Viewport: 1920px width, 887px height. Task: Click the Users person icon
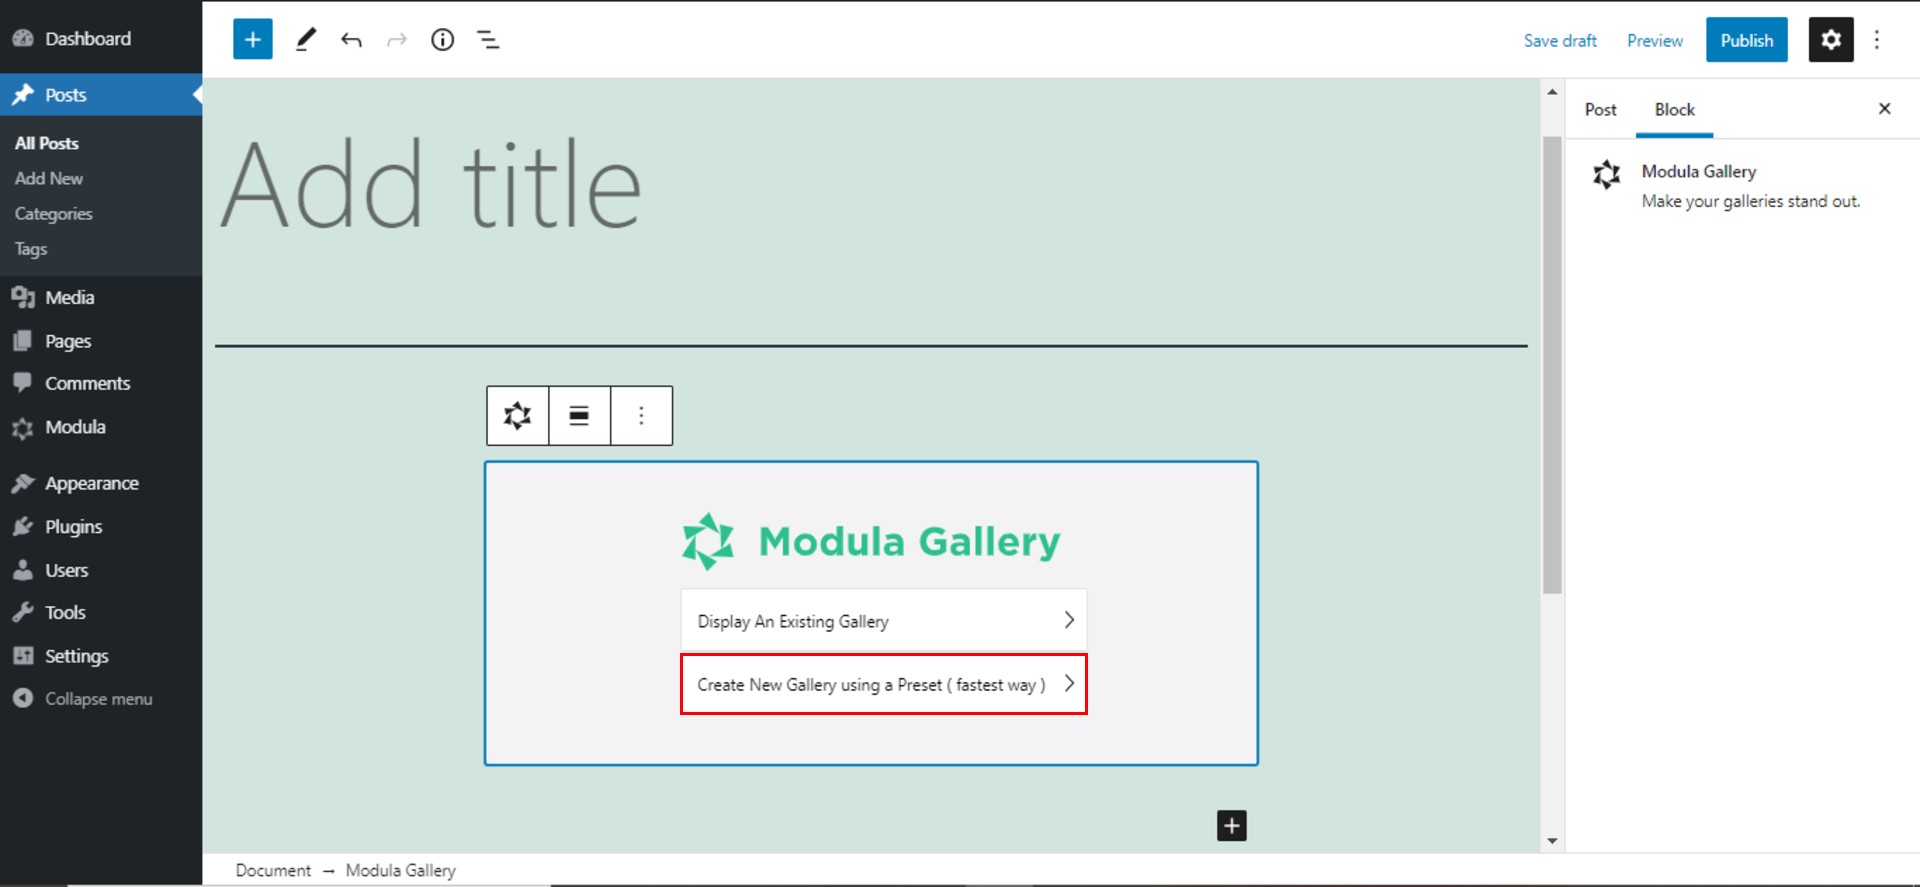[x=23, y=570]
